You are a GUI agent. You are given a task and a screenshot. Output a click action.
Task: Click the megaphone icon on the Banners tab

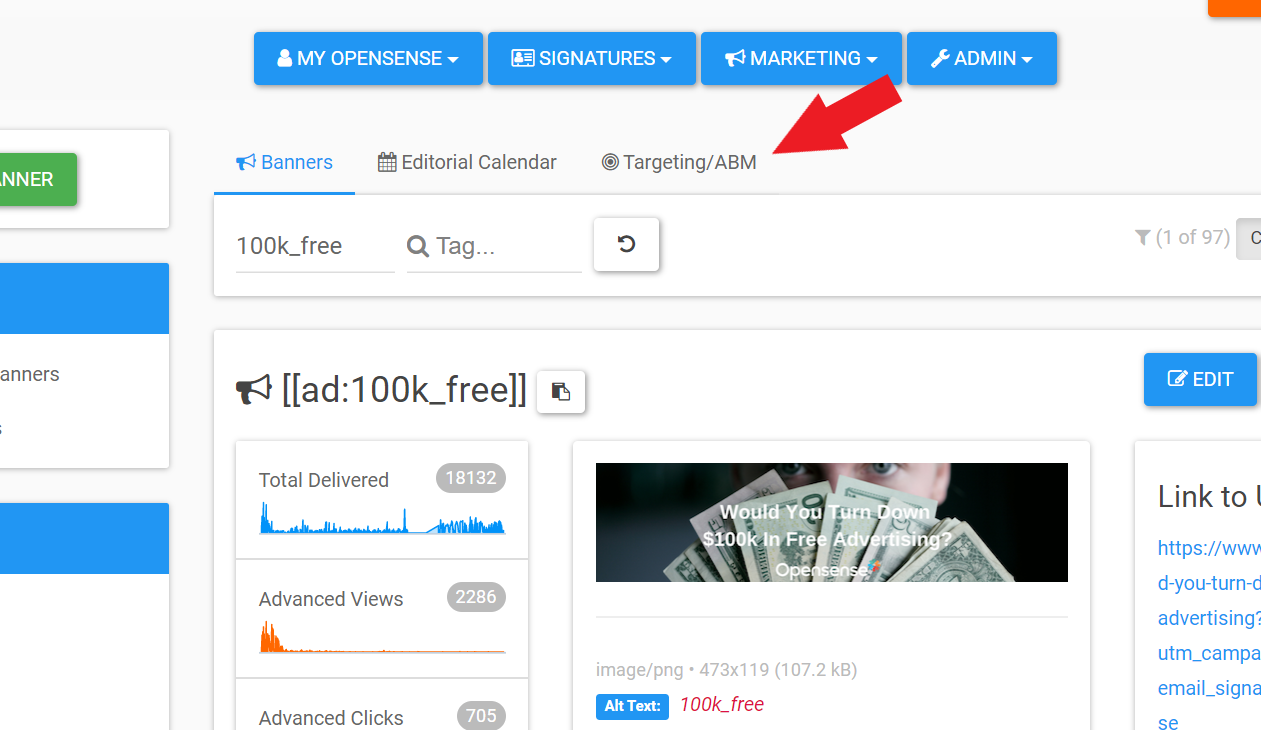[246, 162]
